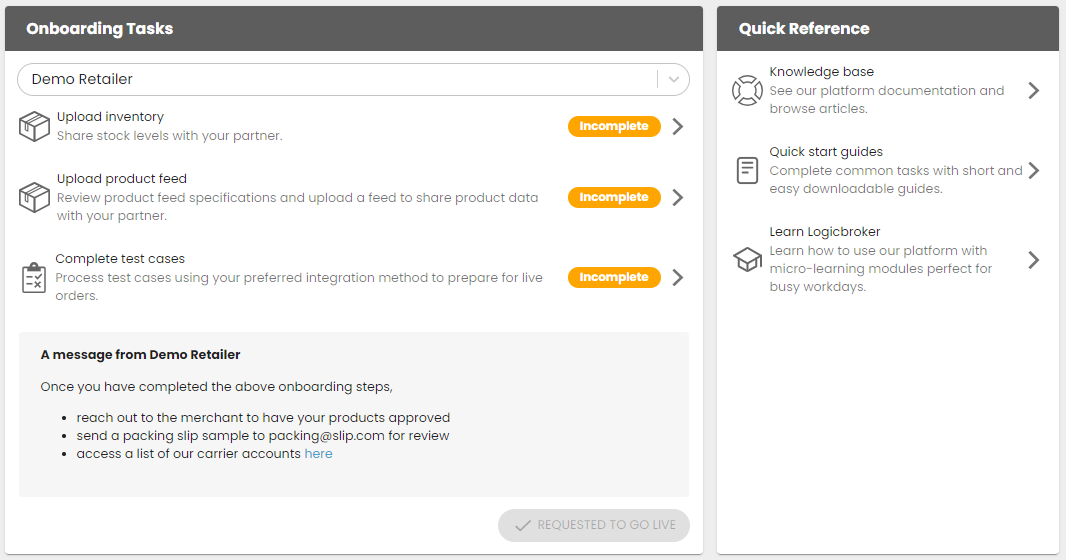
Task: Expand the Complete test cases chevron
Action: pos(678,277)
